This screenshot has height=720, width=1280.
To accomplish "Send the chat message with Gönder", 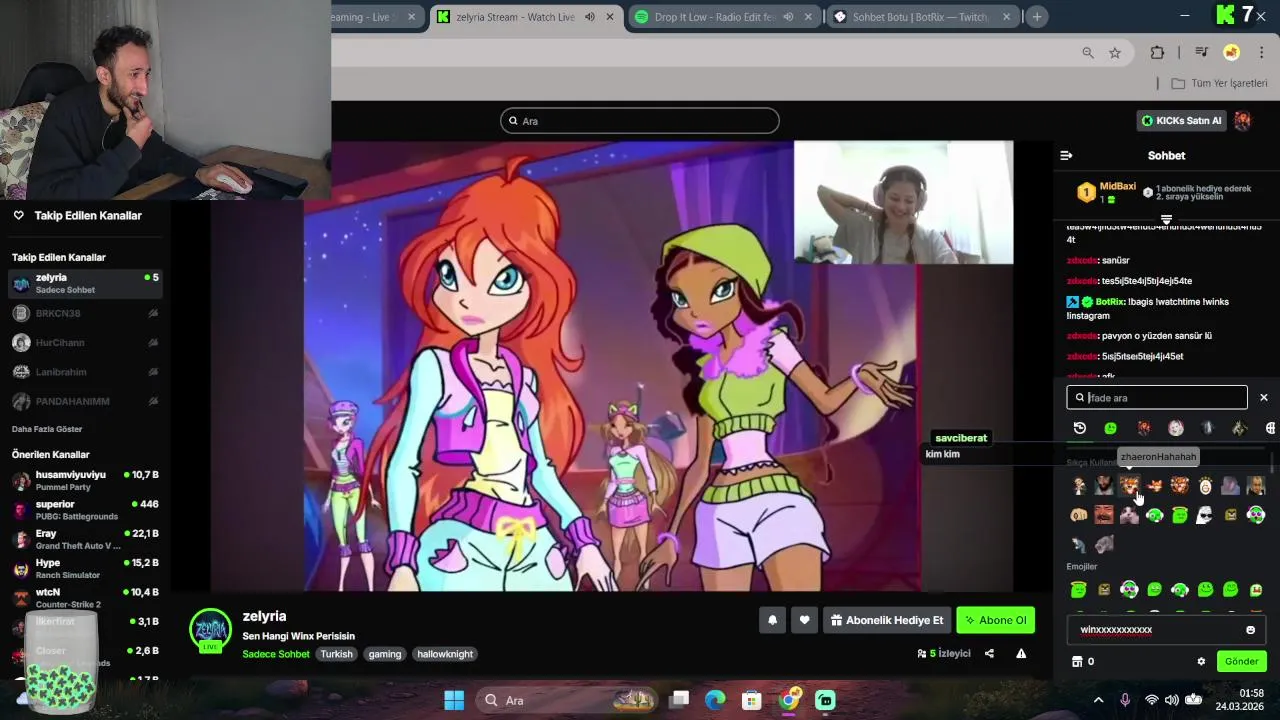I will [1241, 661].
